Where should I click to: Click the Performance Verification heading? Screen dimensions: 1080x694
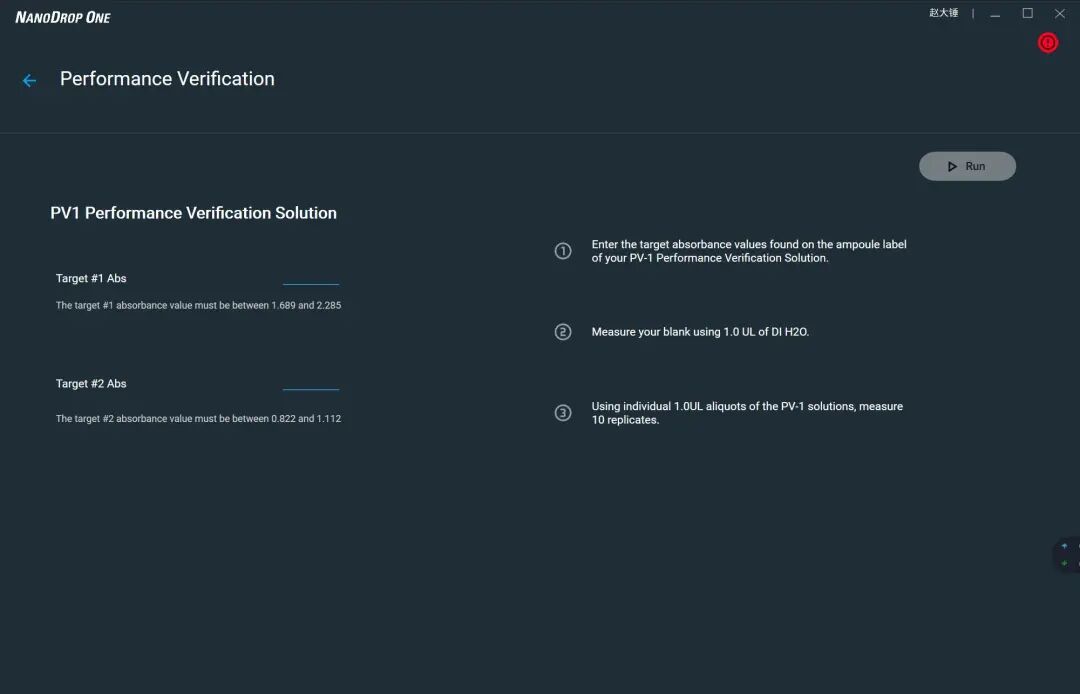click(167, 79)
